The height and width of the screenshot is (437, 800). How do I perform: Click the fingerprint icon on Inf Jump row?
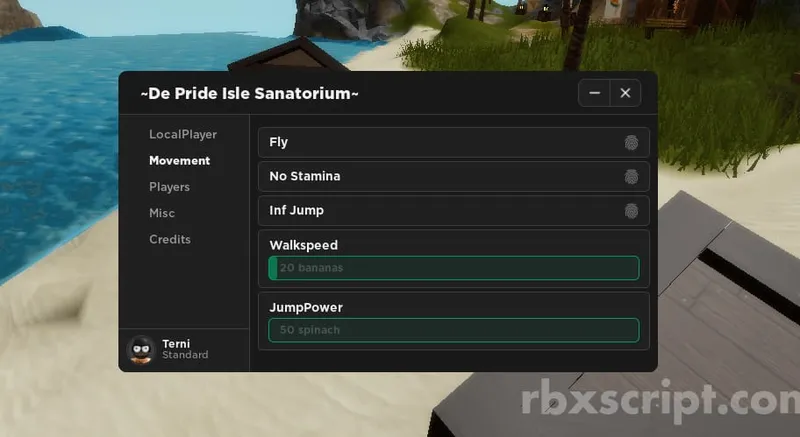(631, 211)
